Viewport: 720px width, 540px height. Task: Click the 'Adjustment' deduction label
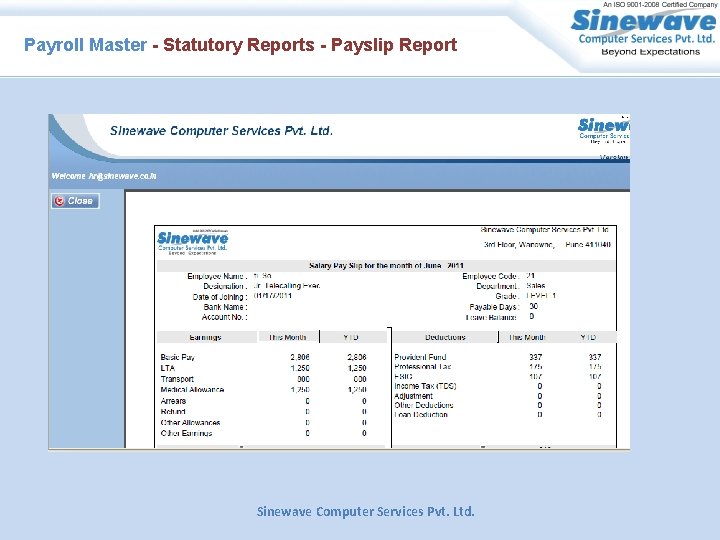coord(413,396)
